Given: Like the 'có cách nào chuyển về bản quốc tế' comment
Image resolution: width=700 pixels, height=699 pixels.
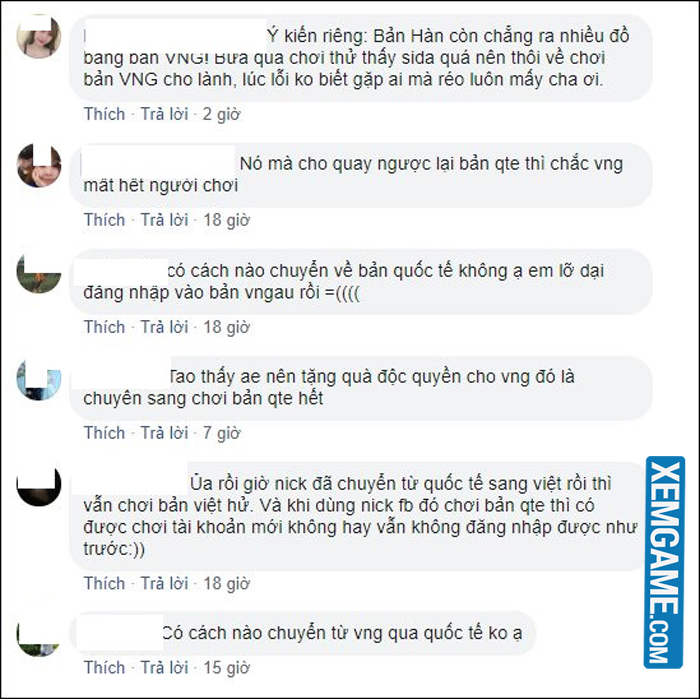Looking at the screenshot, I should [x=104, y=327].
